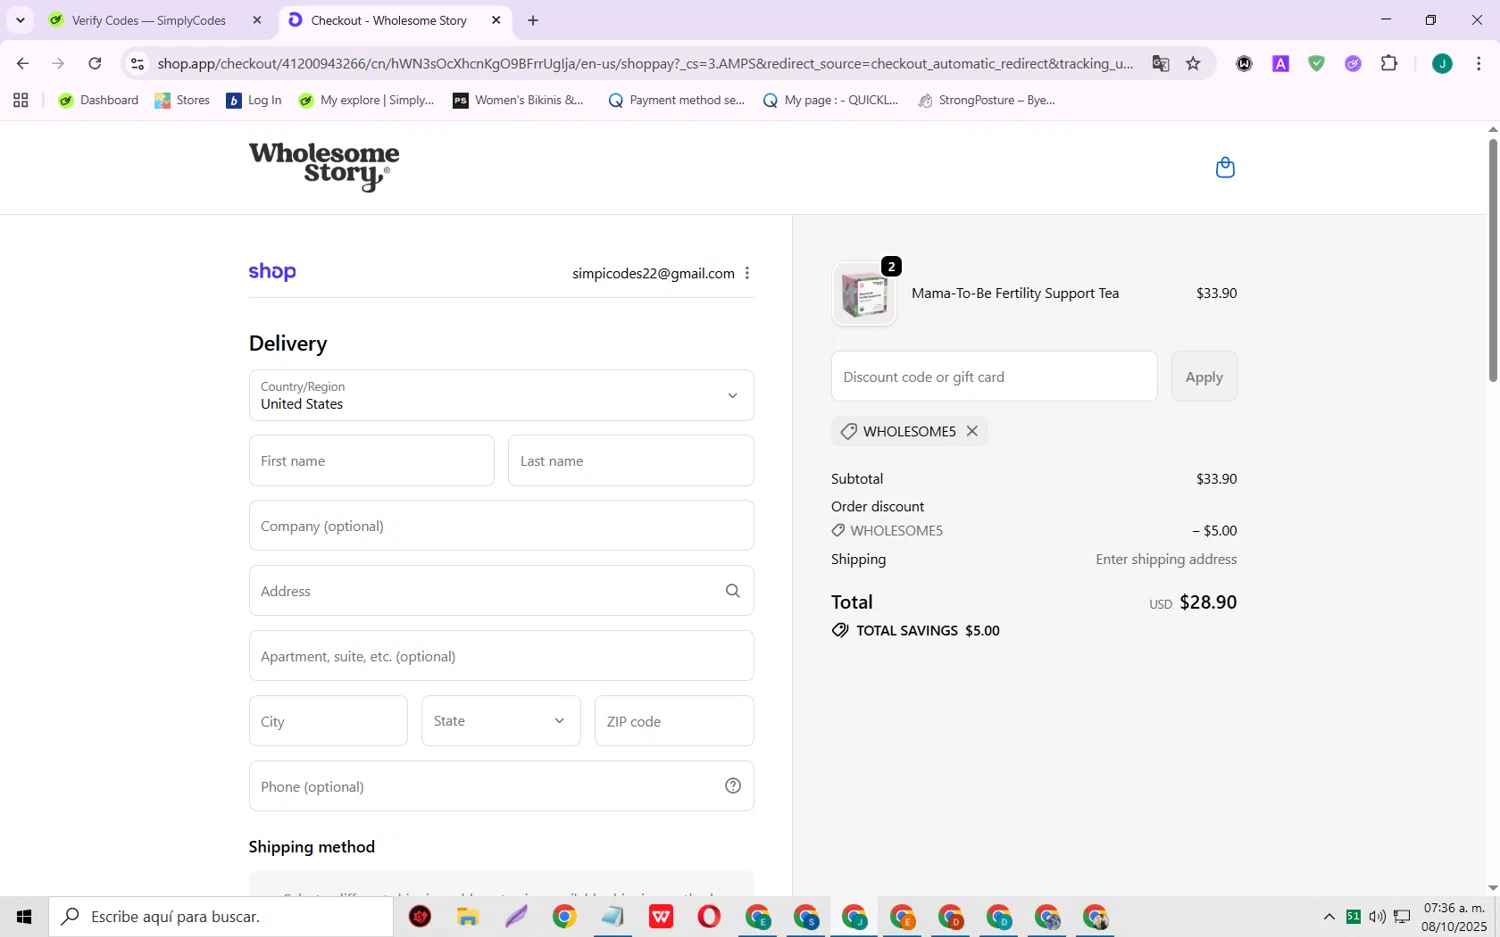Go back to previous page
Image resolution: width=1500 pixels, height=937 pixels.
tap(22, 63)
